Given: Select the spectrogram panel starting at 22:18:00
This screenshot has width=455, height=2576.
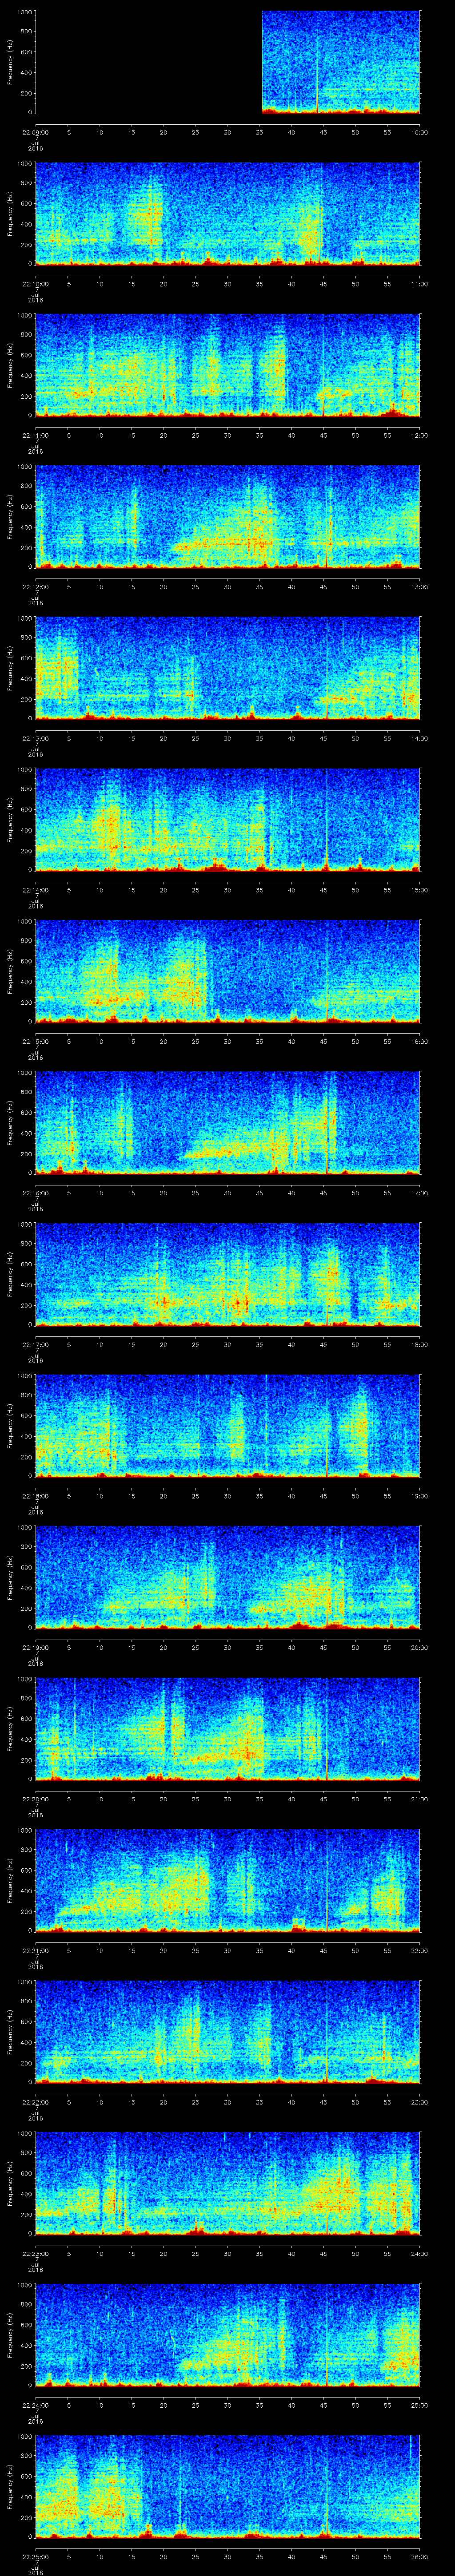Looking at the screenshot, I should tap(227, 1426).
